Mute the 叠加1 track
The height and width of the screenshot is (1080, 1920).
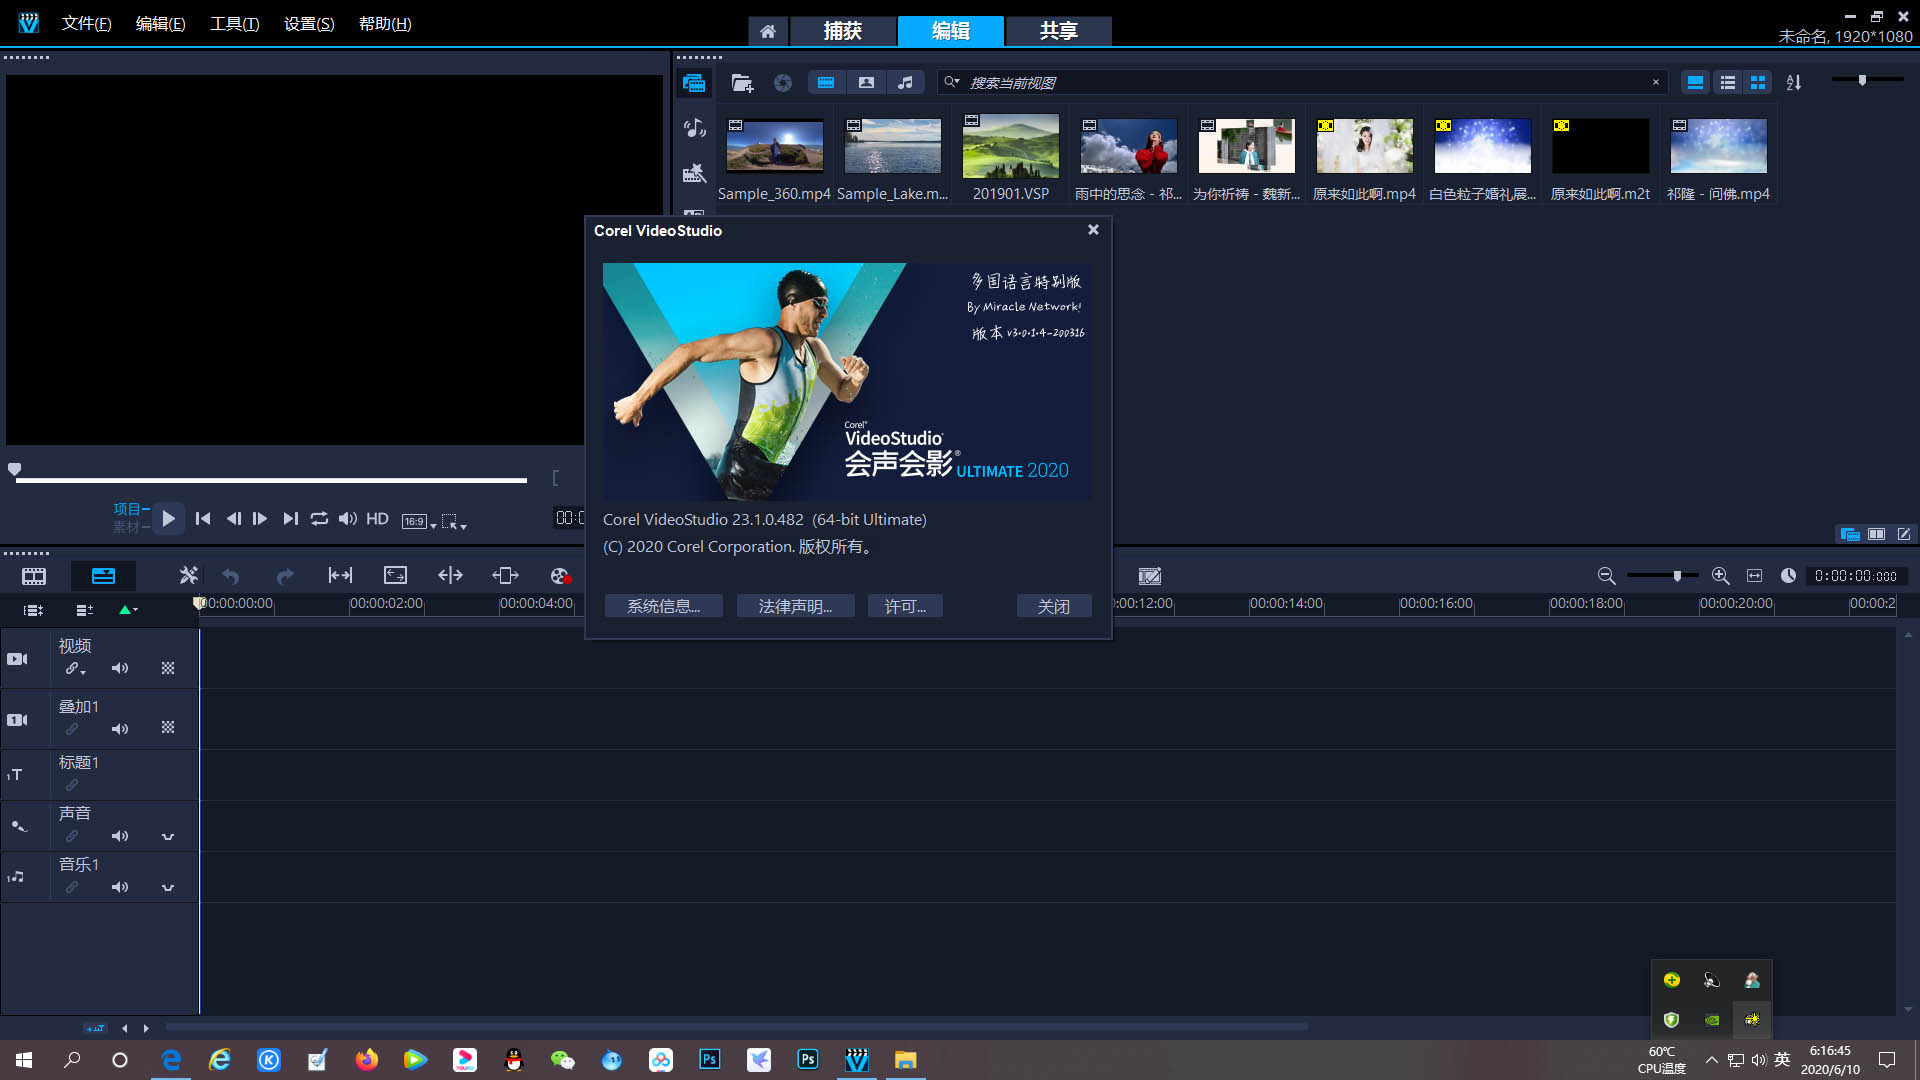(x=120, y=729)
